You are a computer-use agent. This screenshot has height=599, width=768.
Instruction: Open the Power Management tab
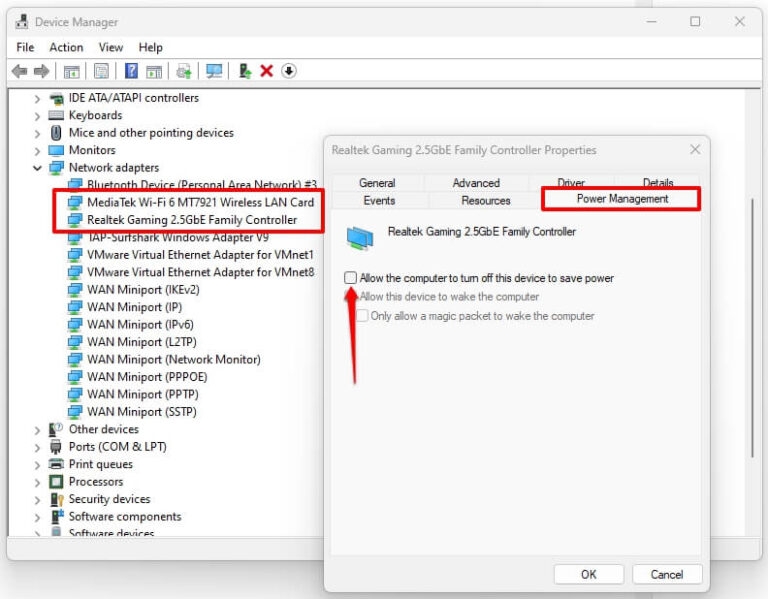point(622,200)
